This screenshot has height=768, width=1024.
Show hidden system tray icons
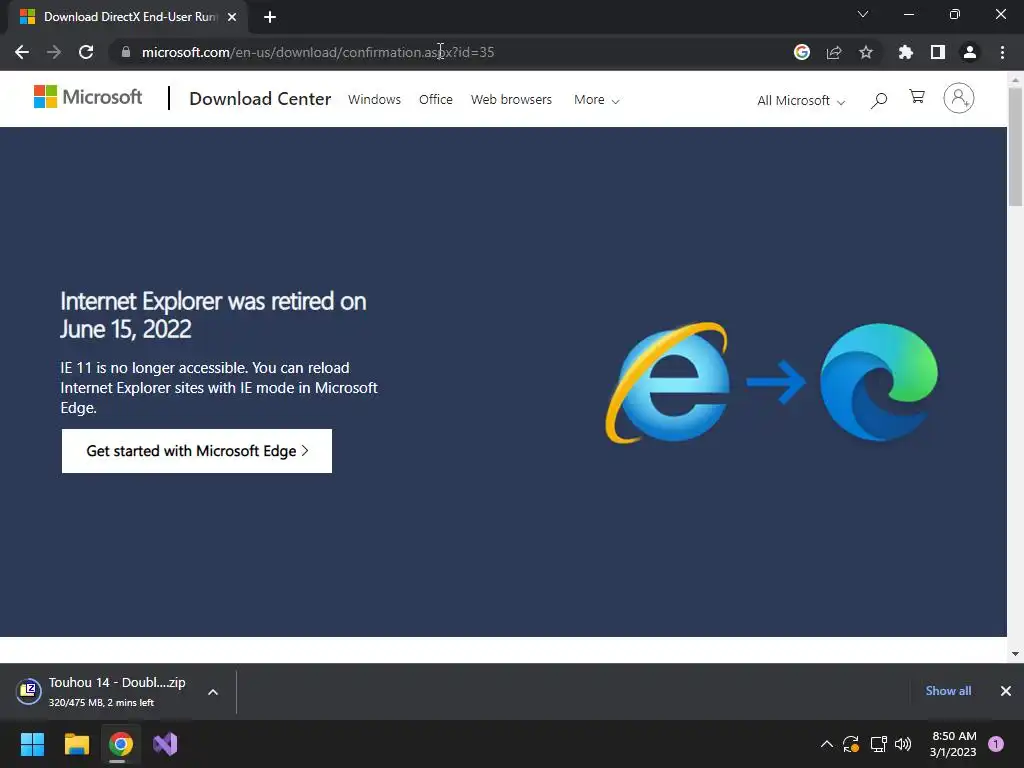(x=827, y=744)
